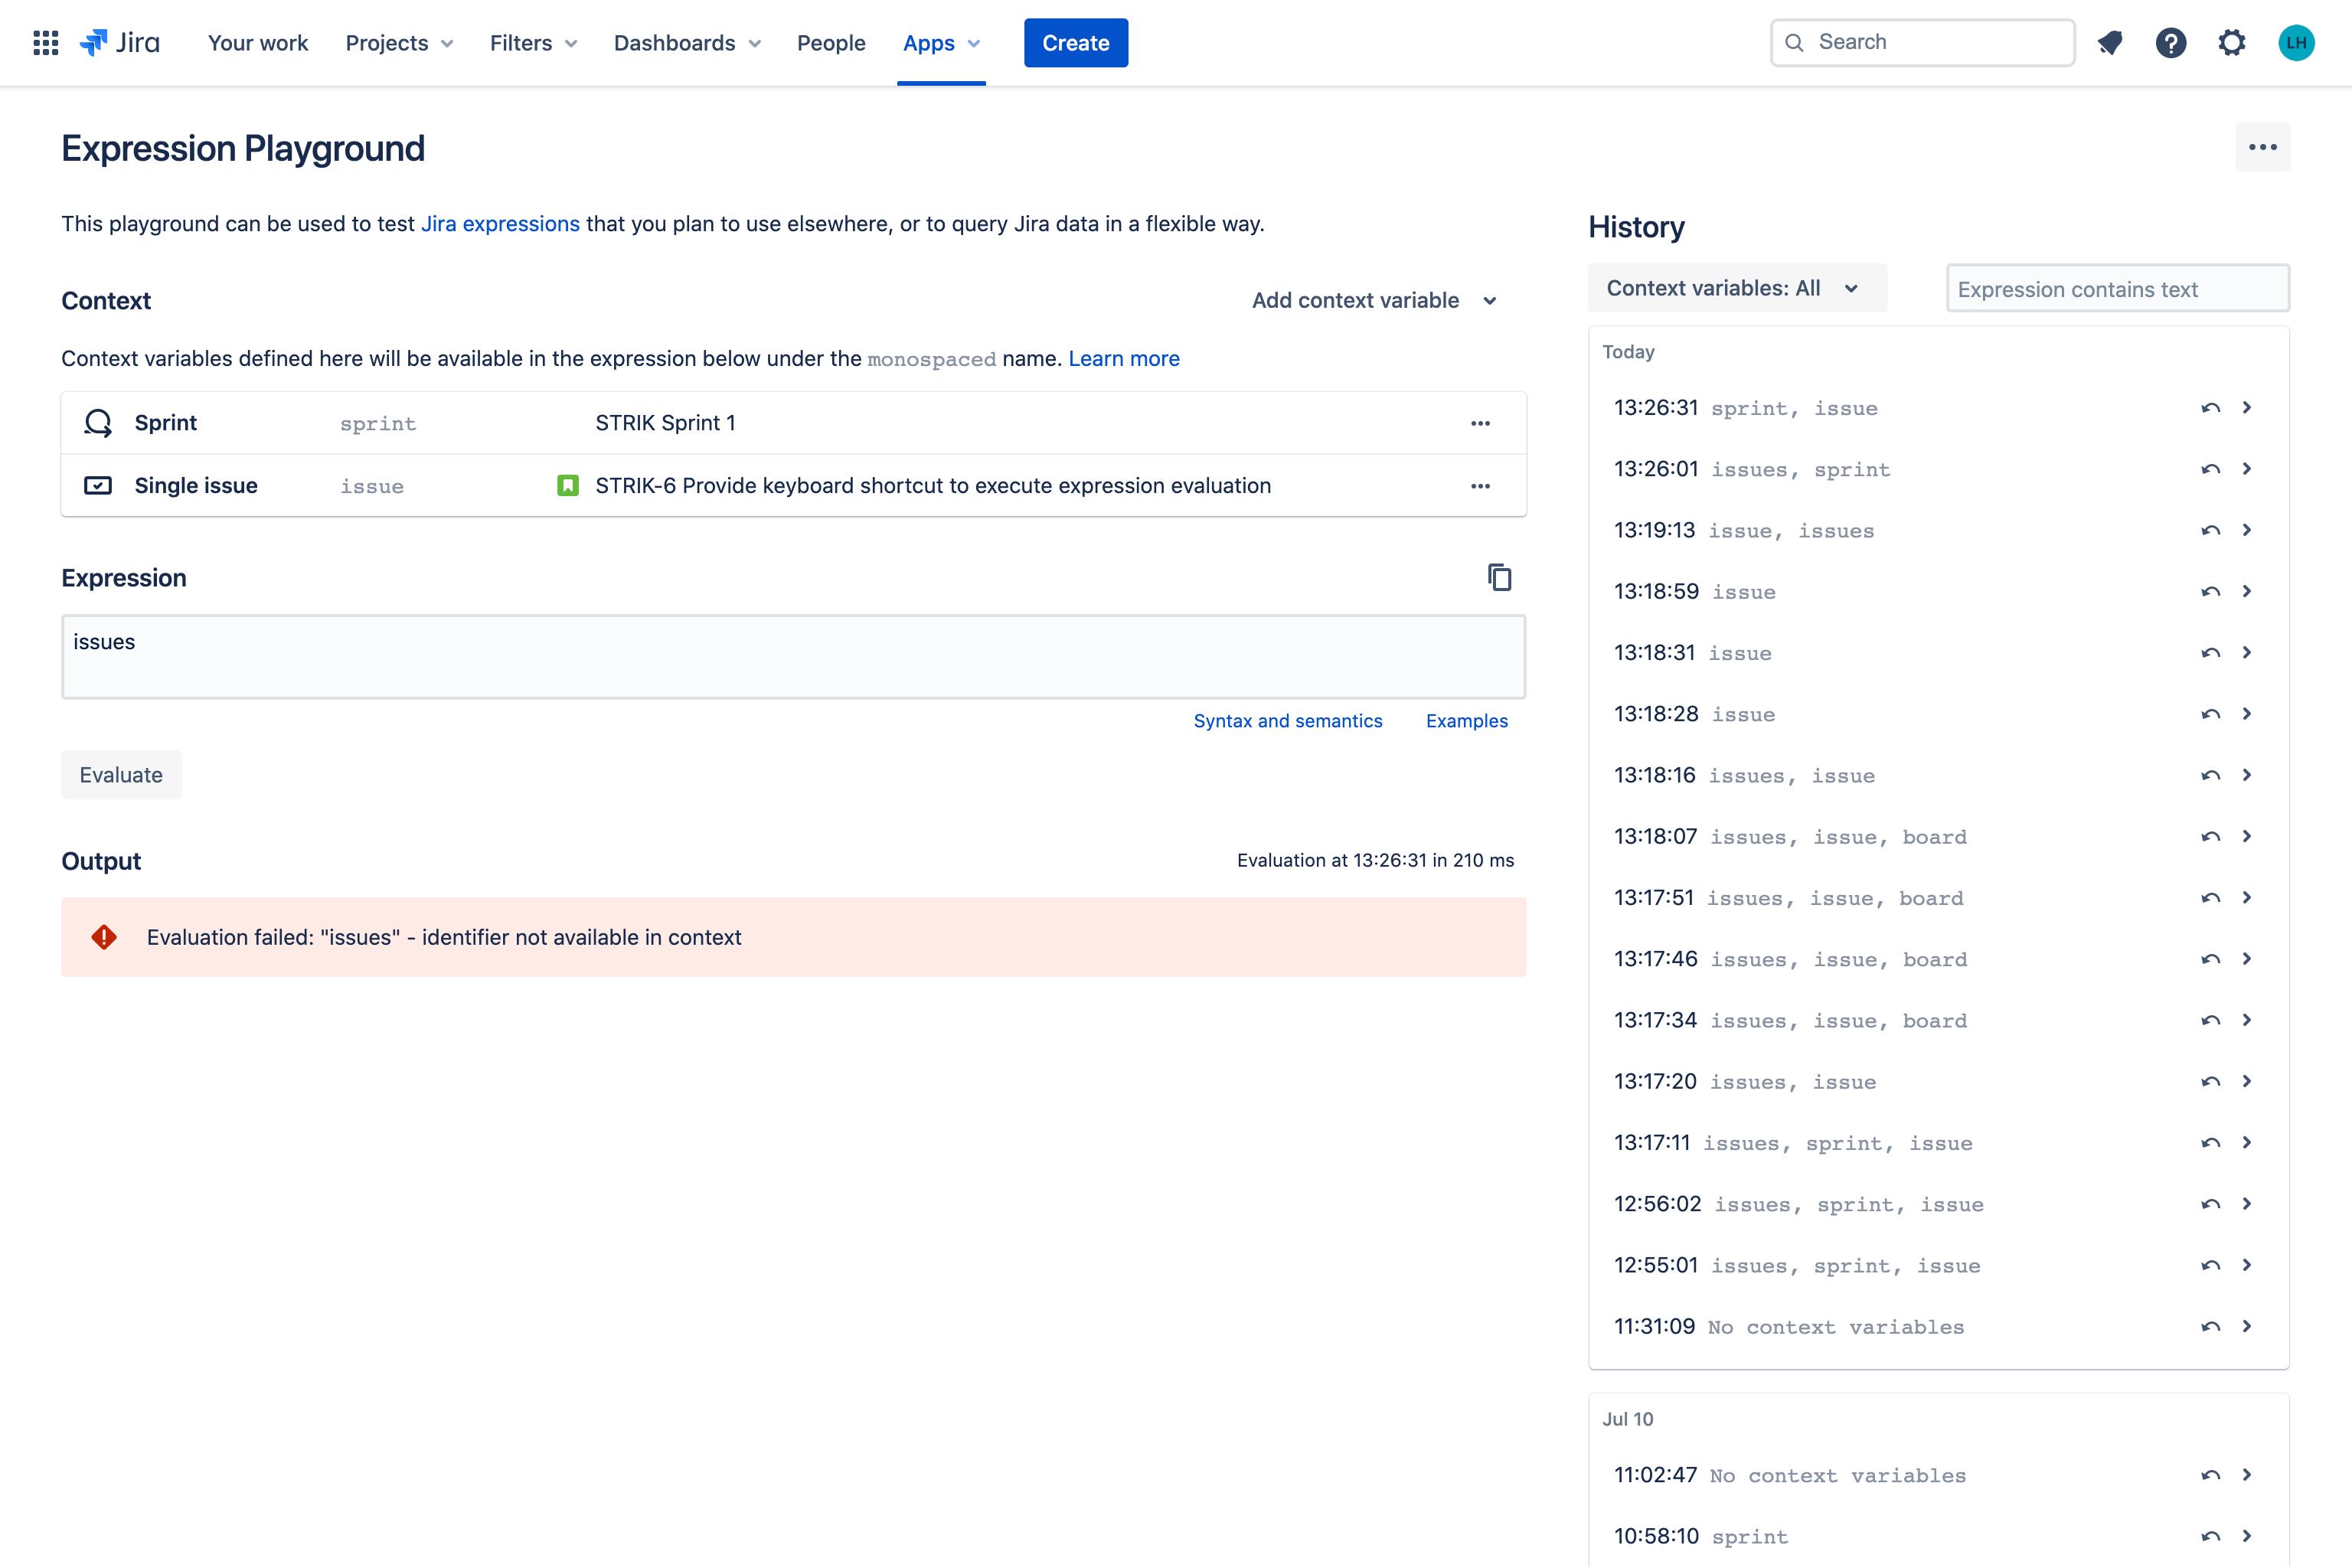2352x1568 pixels.
Task: Click the notifications icon
Action: (x=2110, y=43)
